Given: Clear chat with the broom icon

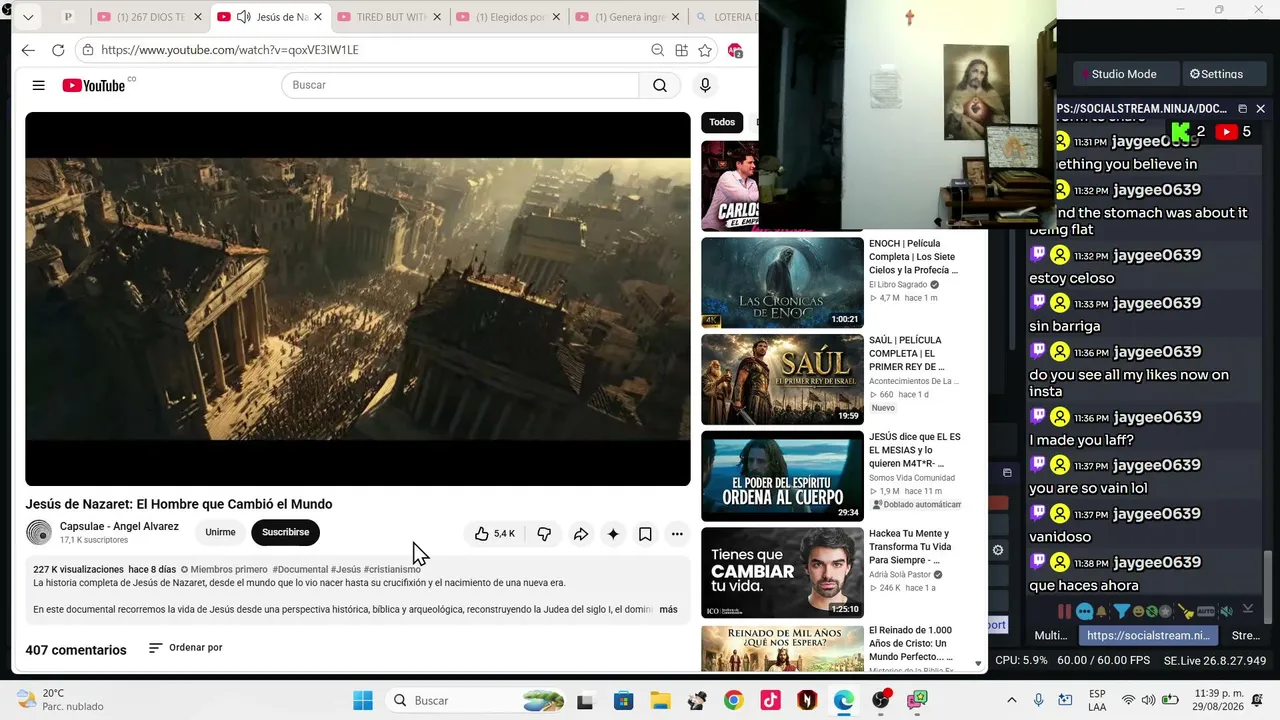Looking at the screenshot, I should pyautogui.click(x=1186, y=611).
